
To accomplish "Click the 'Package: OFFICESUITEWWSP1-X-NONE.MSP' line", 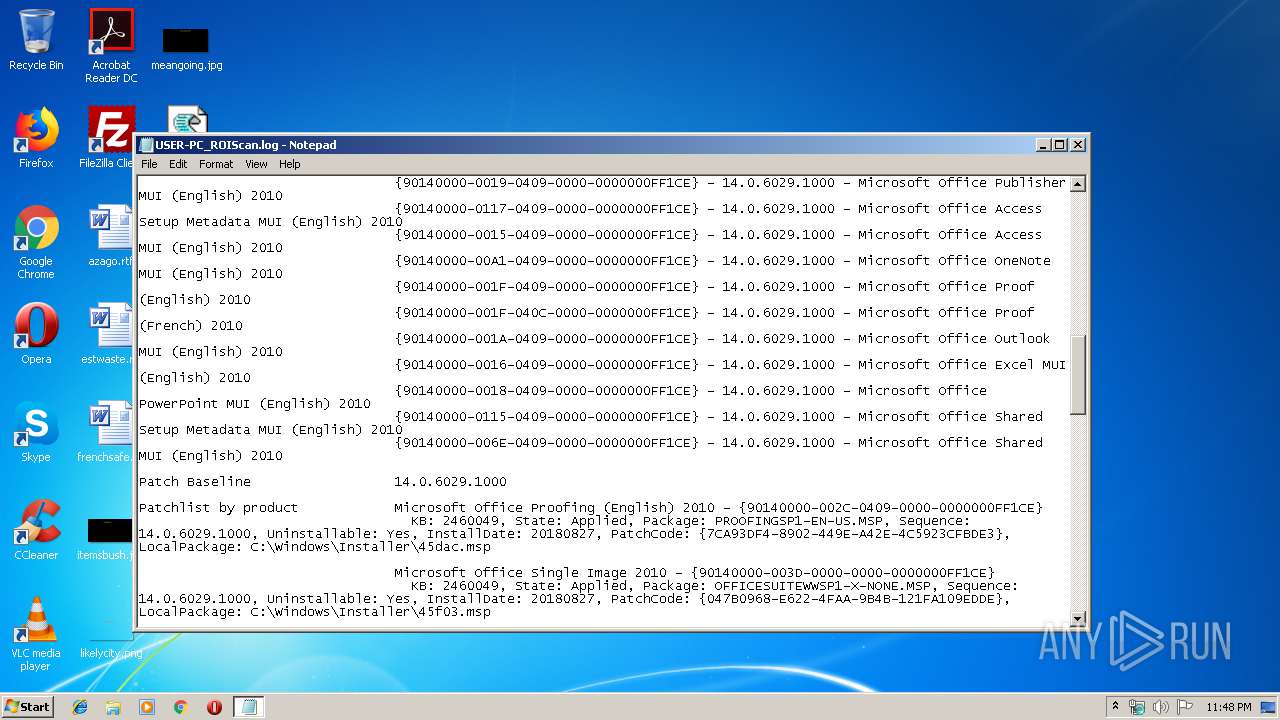I will coord(714,586).
